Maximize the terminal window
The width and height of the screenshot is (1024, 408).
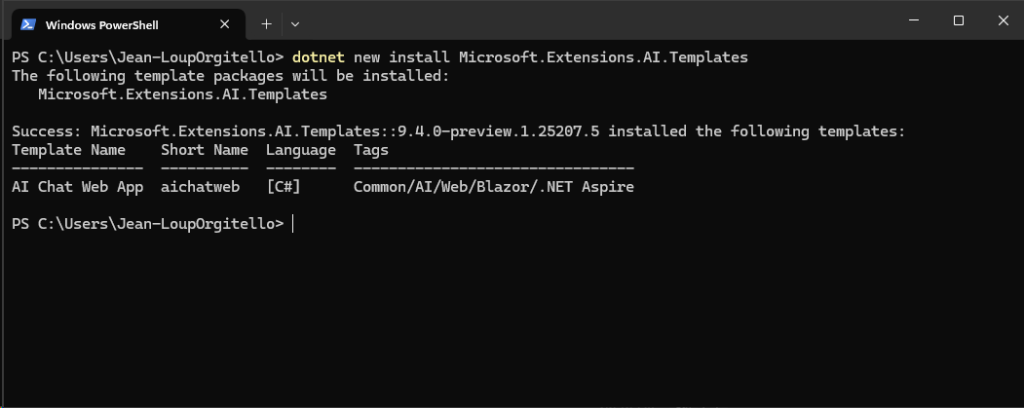958,21
